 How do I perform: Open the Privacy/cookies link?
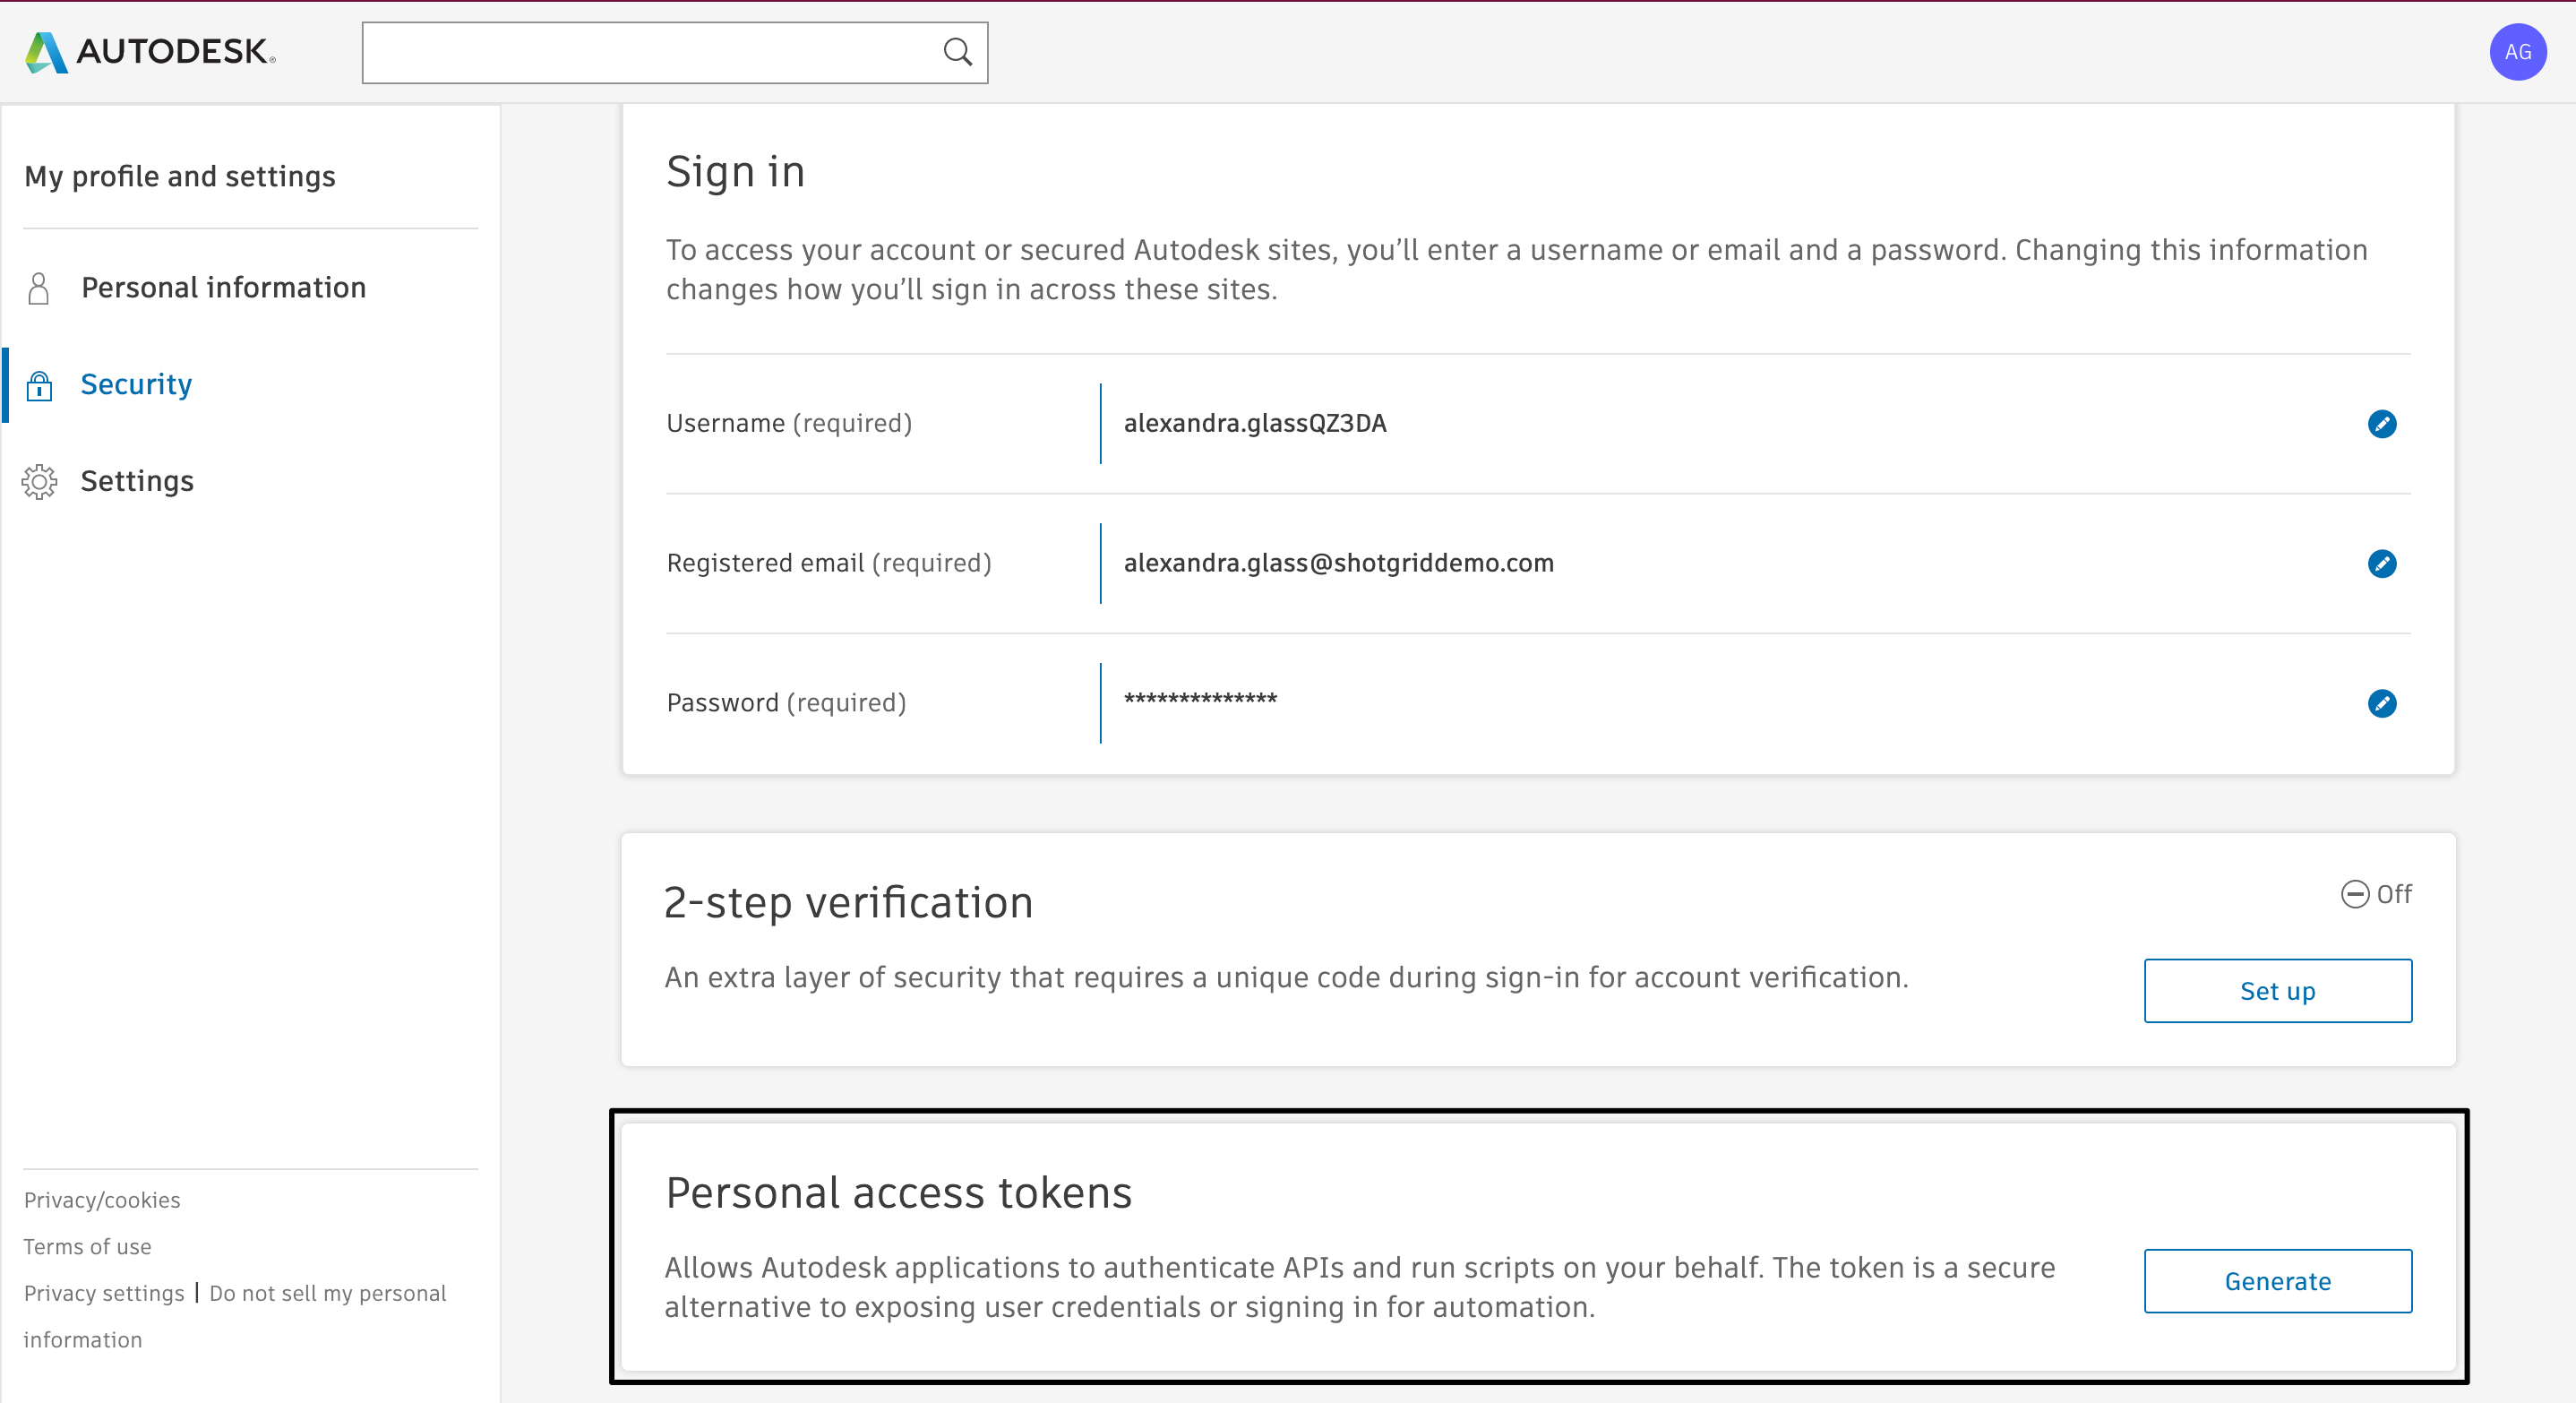(x=102, y=1200)
